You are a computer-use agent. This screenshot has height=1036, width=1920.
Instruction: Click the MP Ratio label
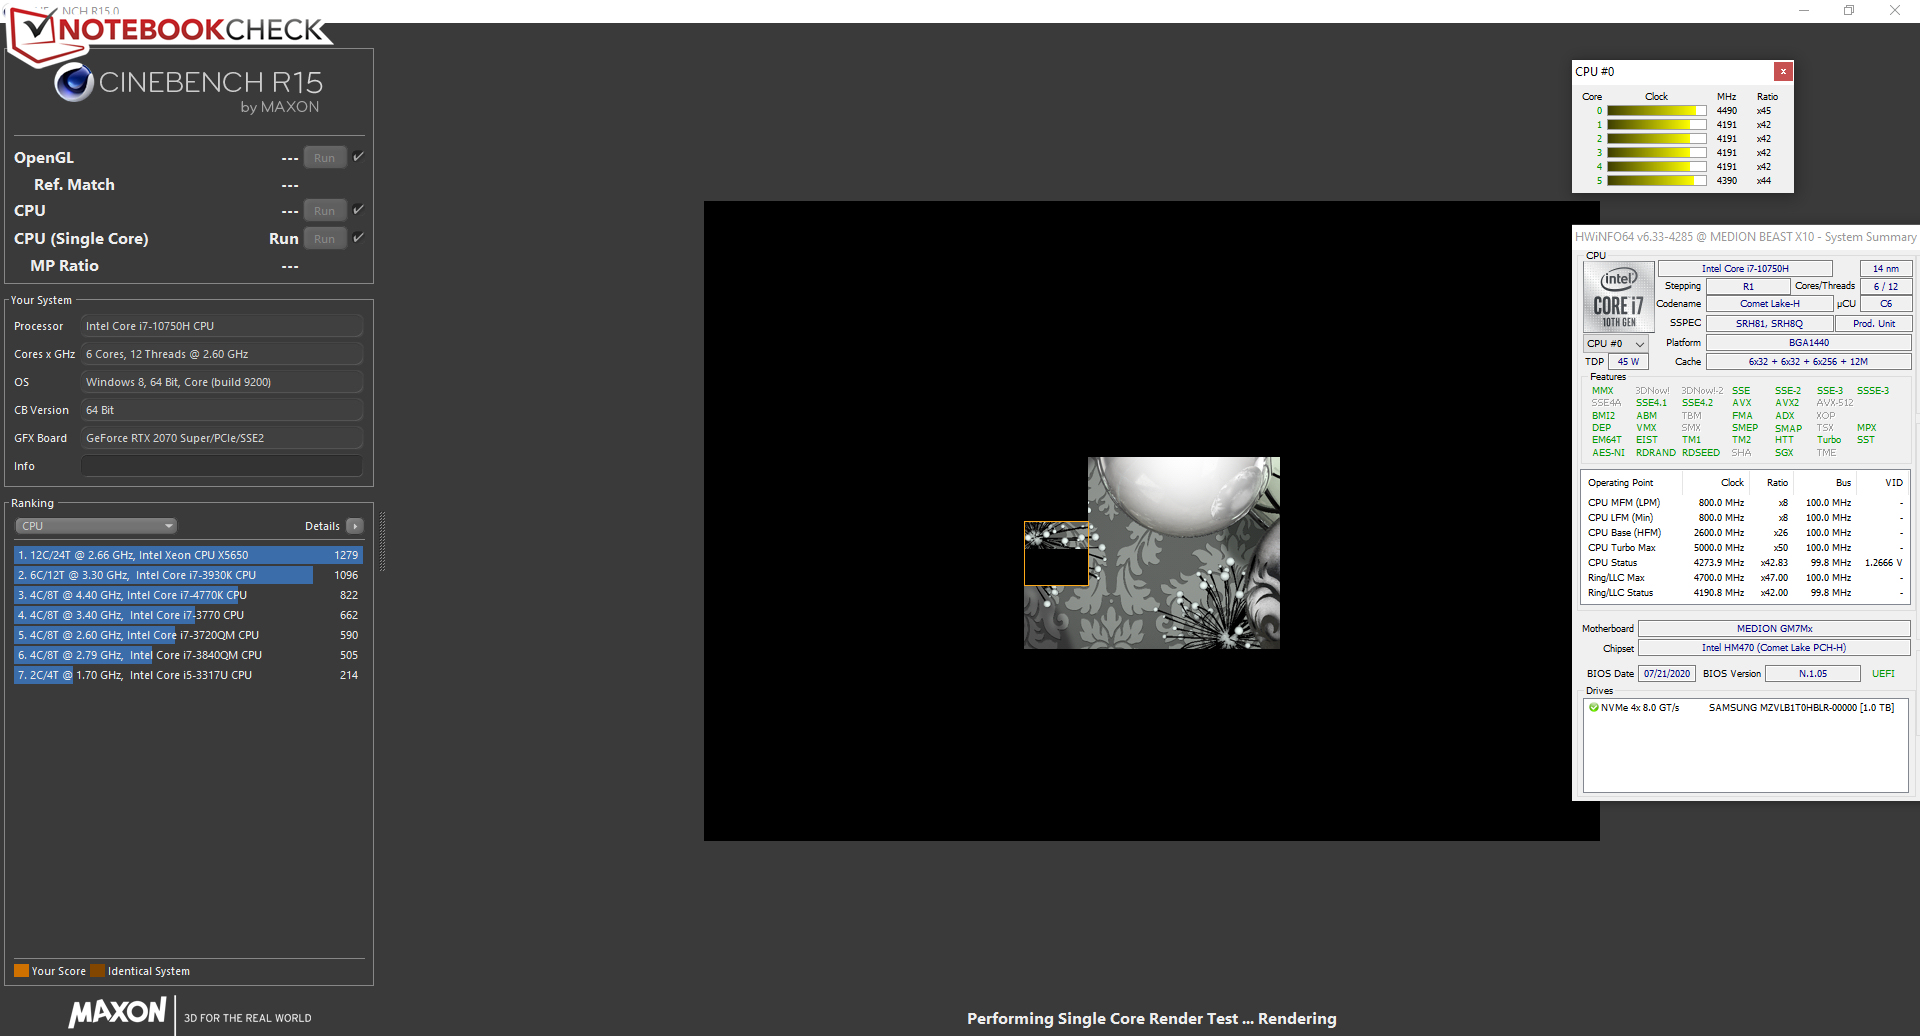tap(64, 266)
